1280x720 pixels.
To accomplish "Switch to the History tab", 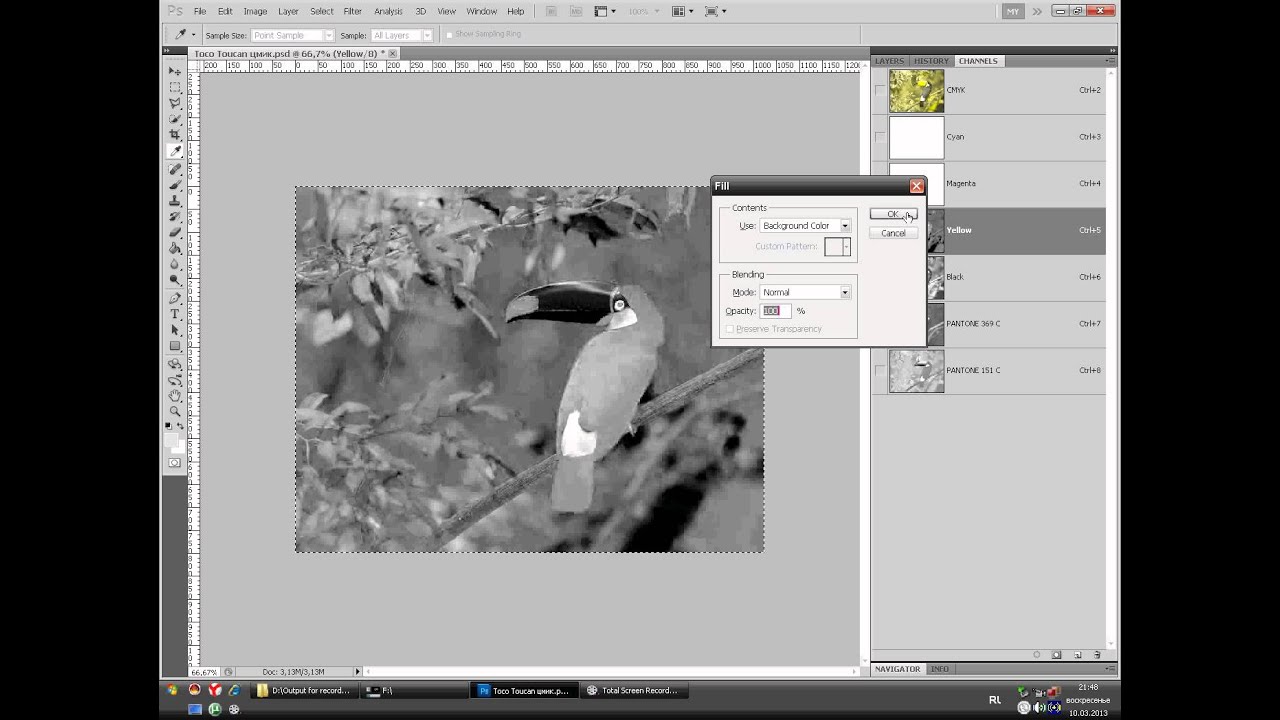I will point(931,61).
